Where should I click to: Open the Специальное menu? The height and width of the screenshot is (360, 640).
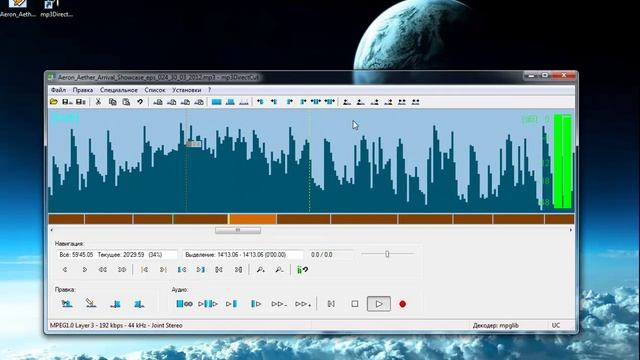[119, 90]
